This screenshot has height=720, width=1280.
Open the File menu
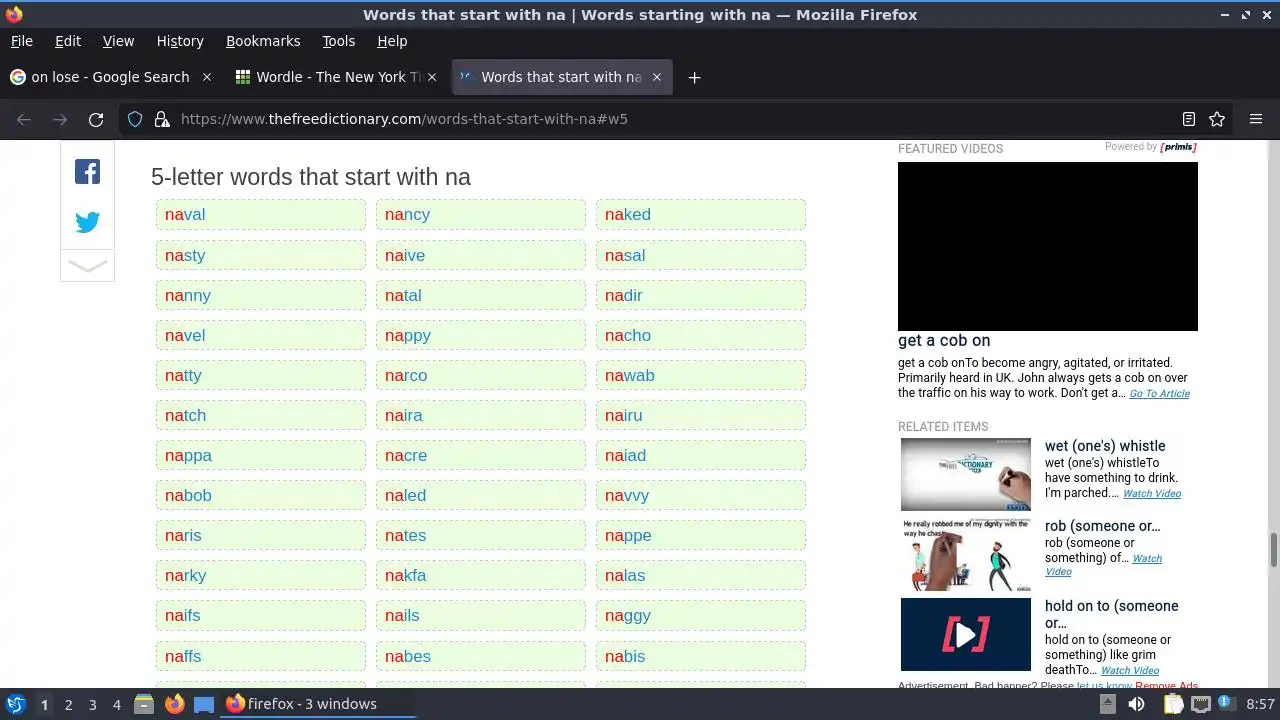[x=21, y=41]
